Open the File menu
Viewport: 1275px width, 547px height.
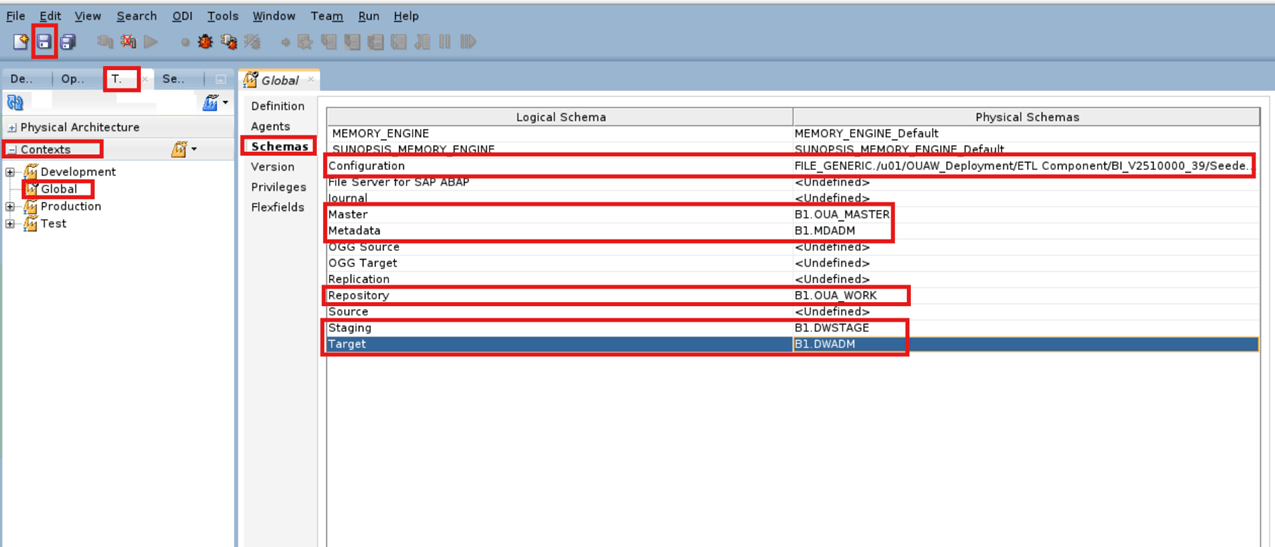pos(16,16)
